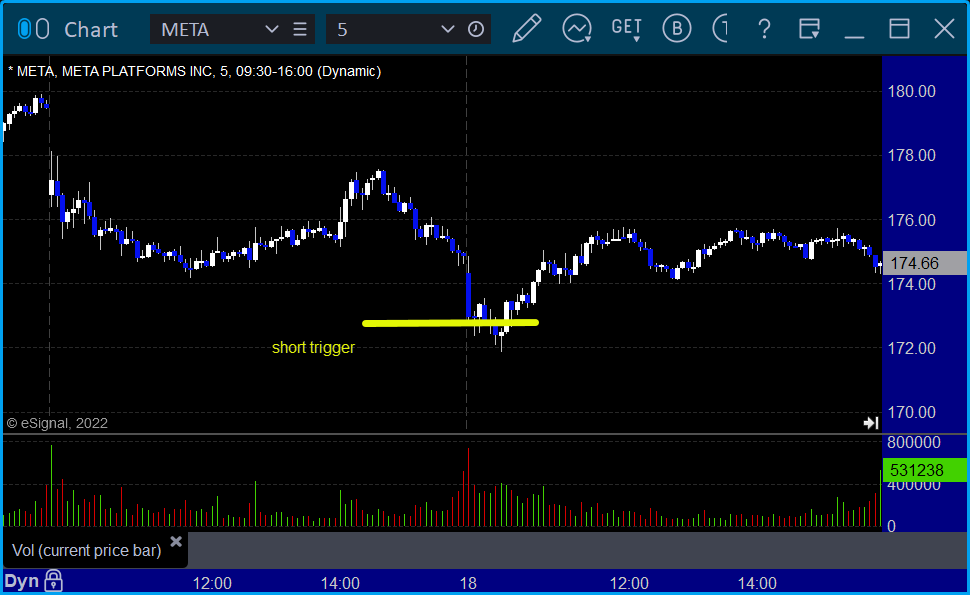Jump to latest bar arrow icon
Screen dimensions: 970x595
(871, 423)
